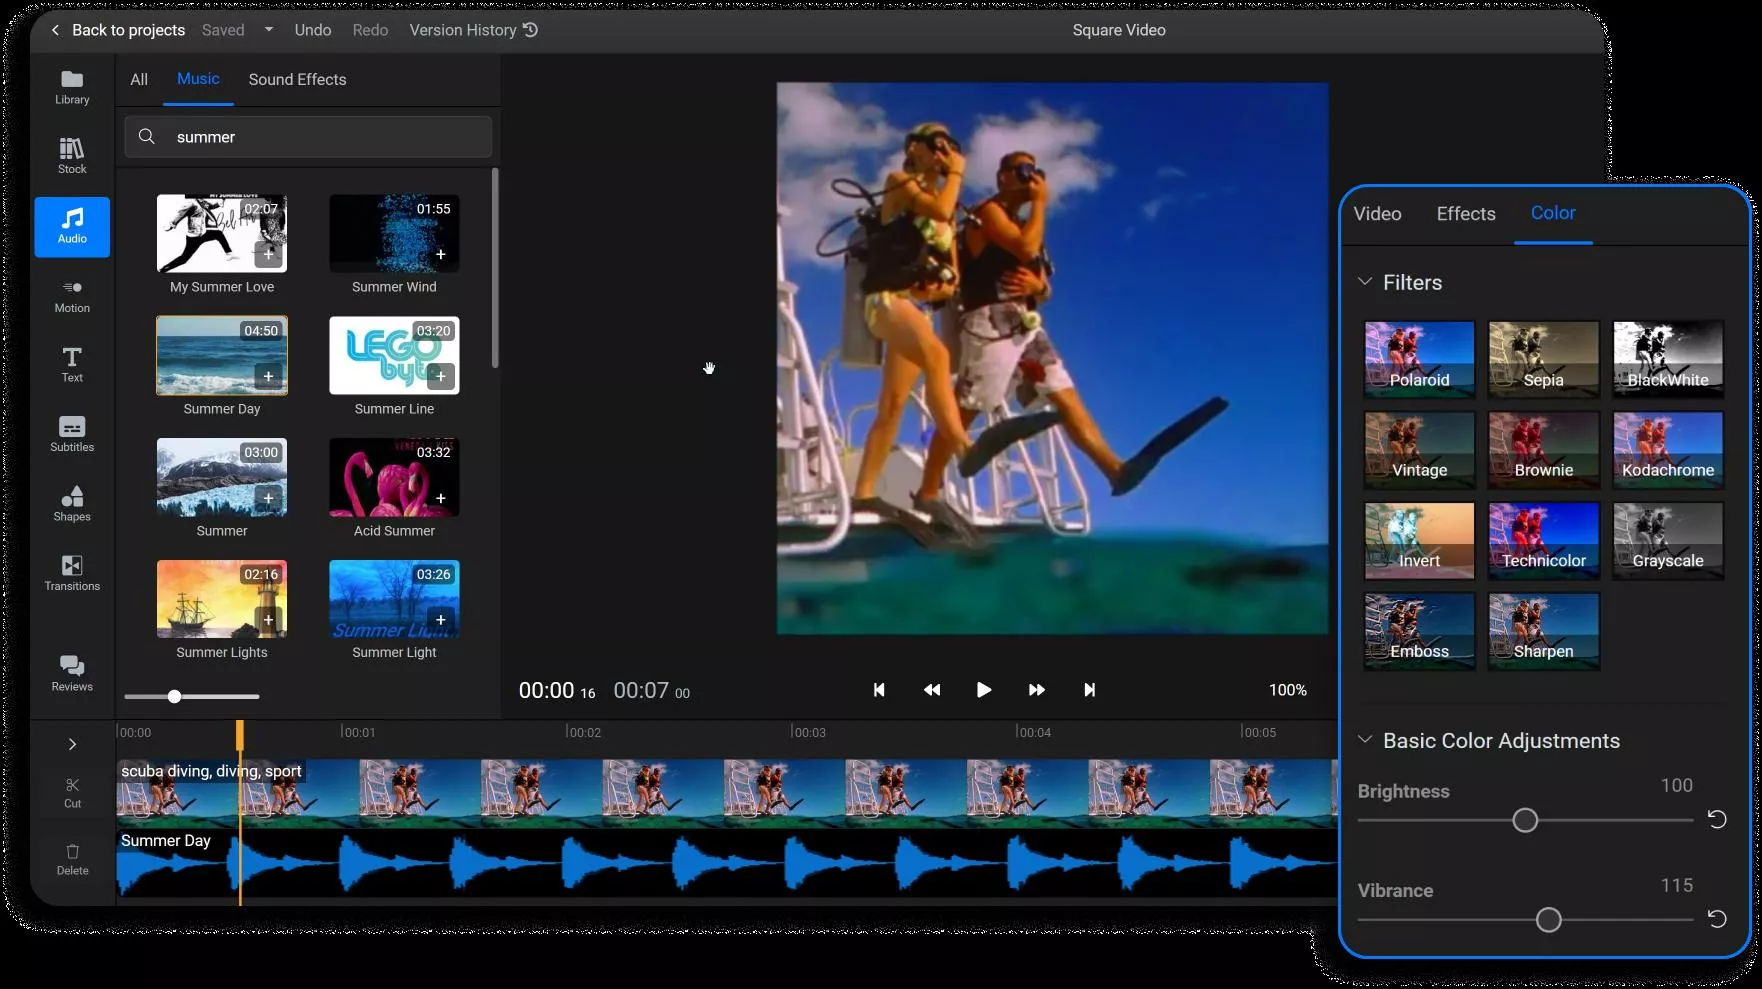The image size is (1762, 989).
Task: Apply the Sepia filter
Action: coord(1543,359)
